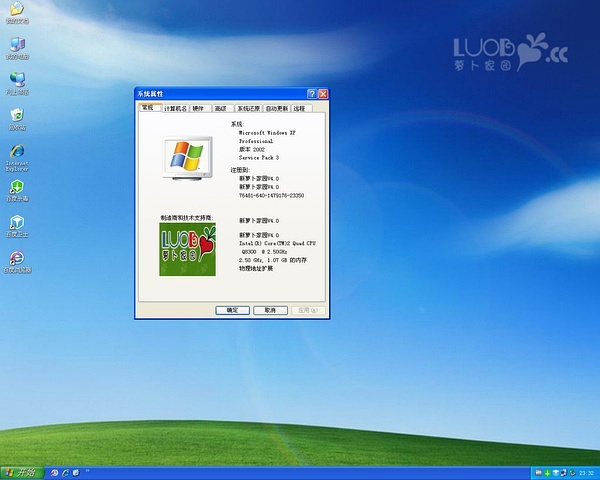Launch the Baidu browser desktop shortcut
This screenshot has height=480, width=600.
coord(17,259)
